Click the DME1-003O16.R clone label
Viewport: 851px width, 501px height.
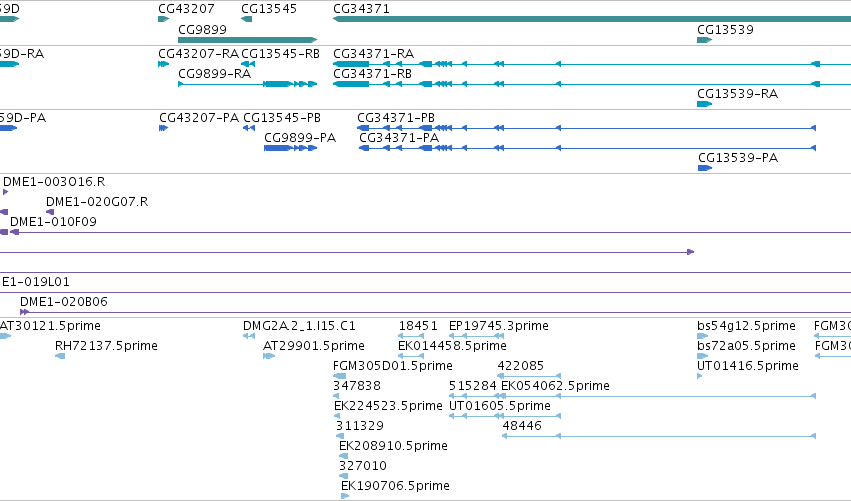(x=54, y=182)
